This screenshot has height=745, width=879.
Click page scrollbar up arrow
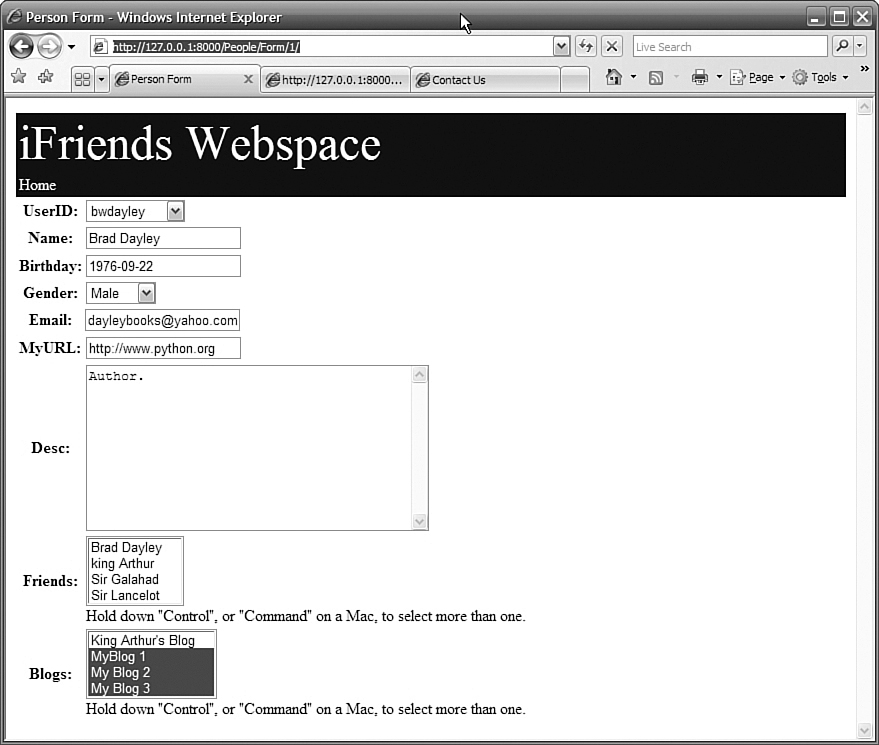click(x=864, y=107)
